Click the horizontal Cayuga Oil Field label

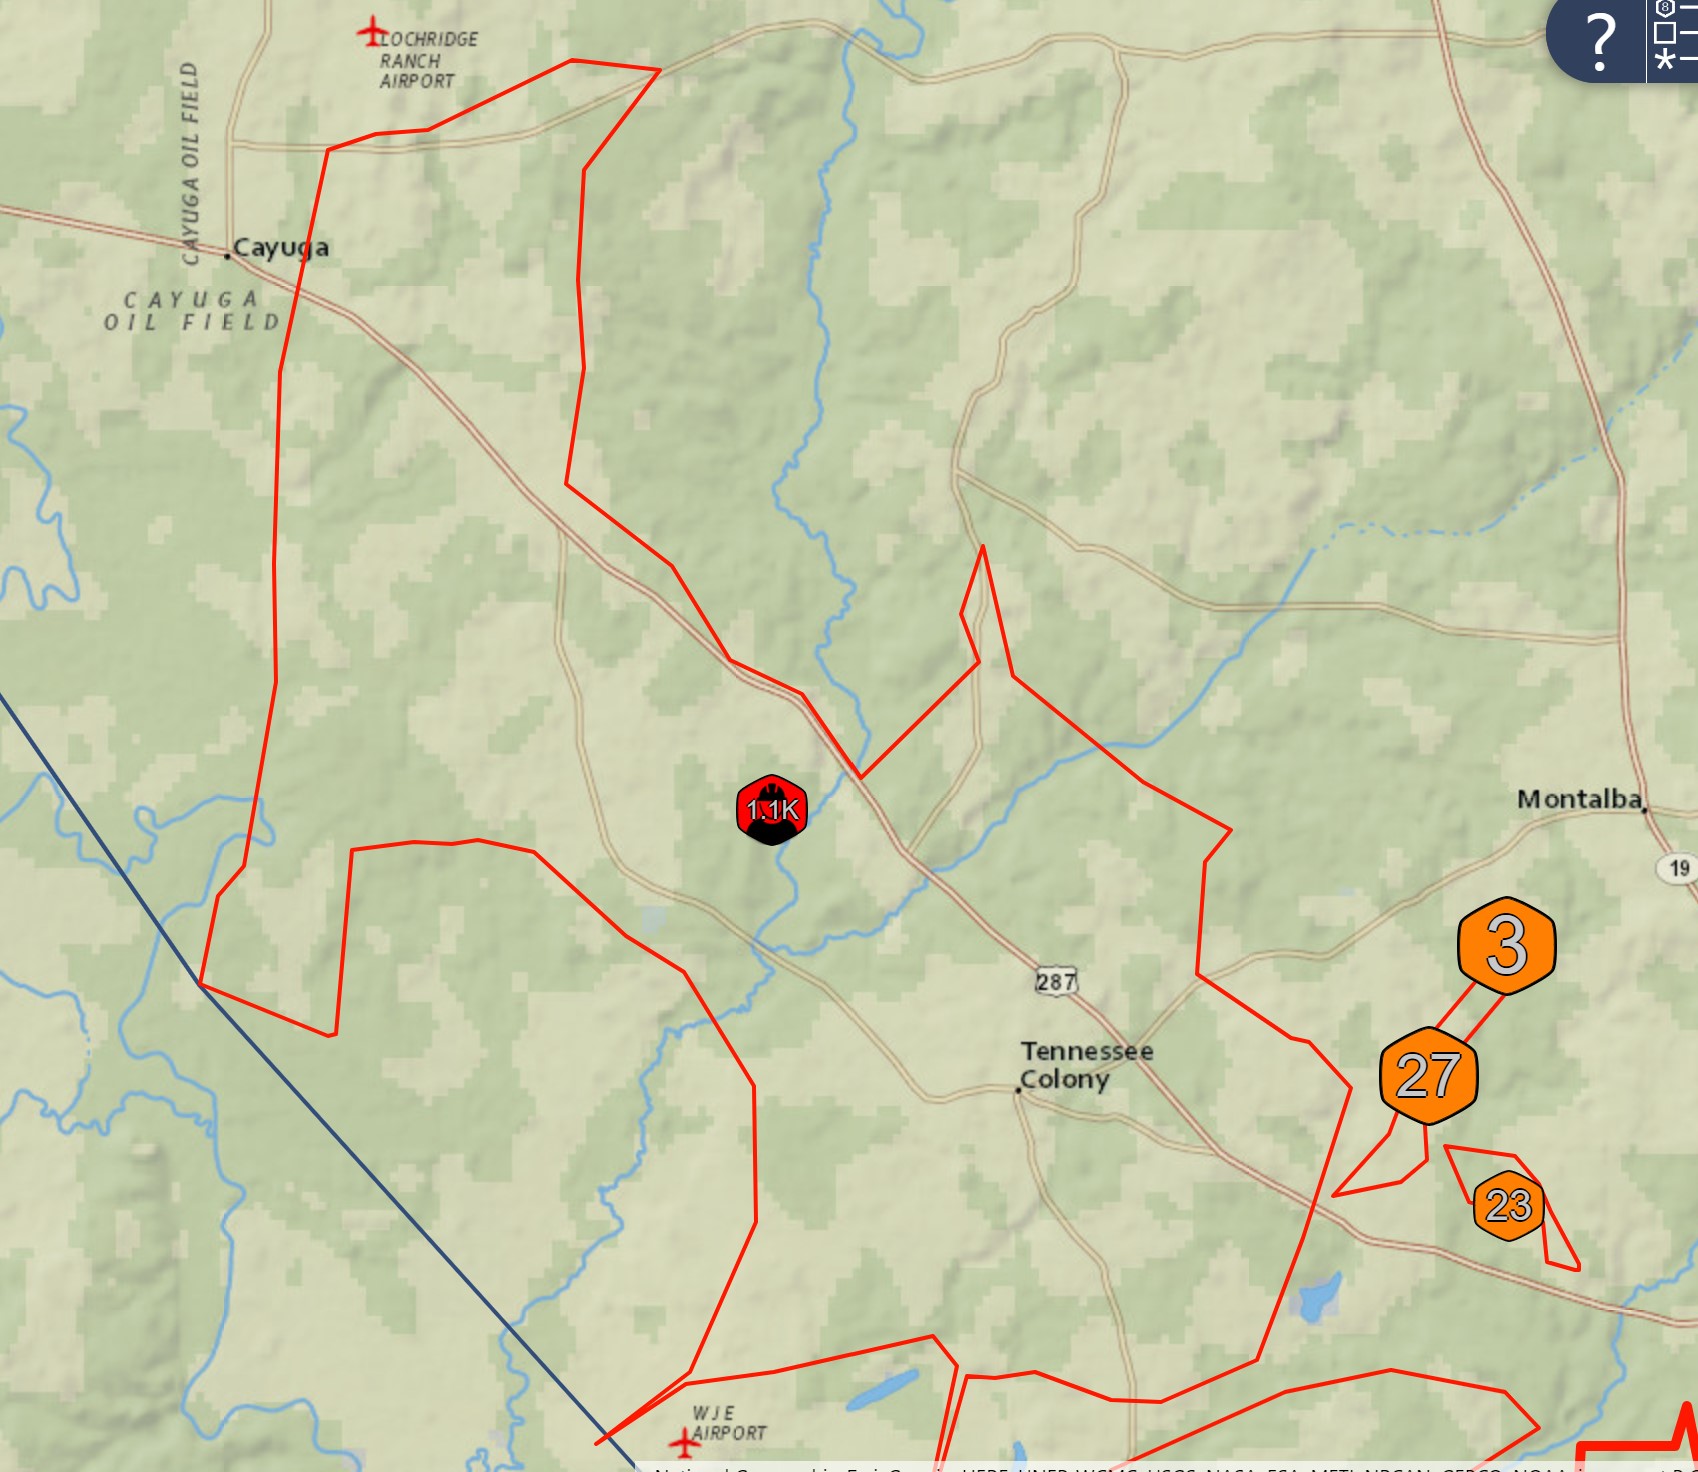191,311
